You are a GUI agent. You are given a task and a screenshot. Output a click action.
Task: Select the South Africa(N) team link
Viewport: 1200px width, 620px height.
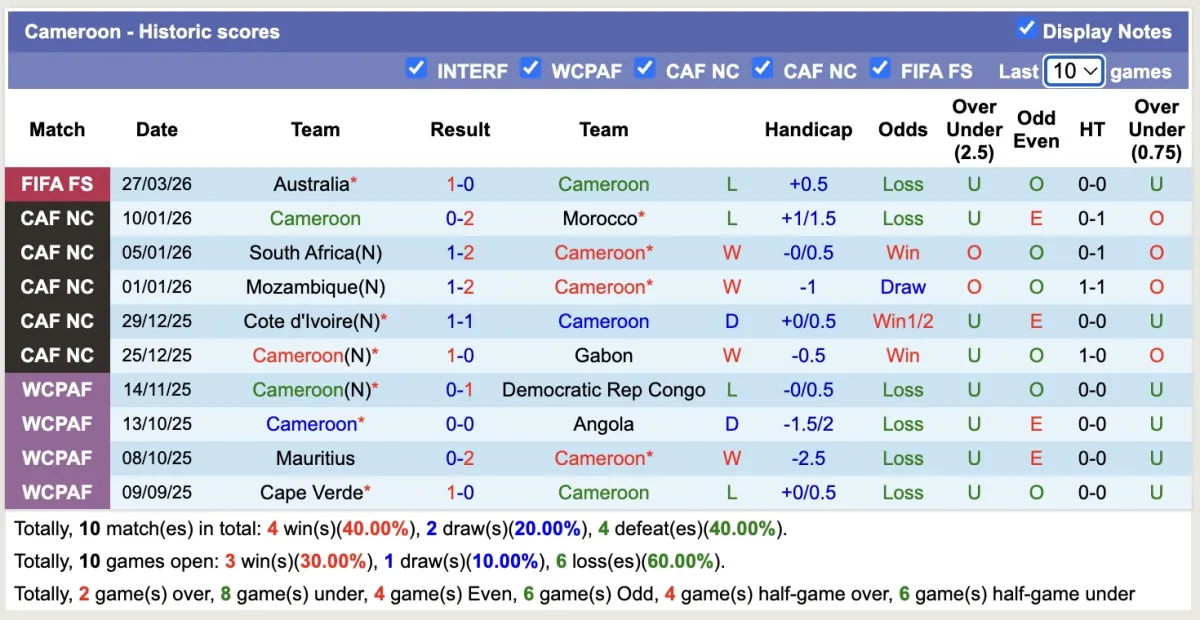(315, 252)
